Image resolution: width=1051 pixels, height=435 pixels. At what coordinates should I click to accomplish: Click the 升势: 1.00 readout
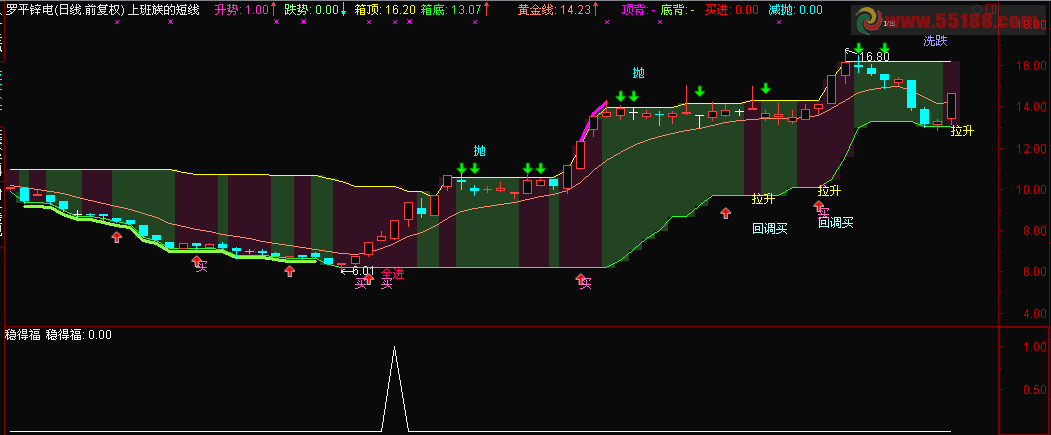pyautogui.click(x=241, y=10)
